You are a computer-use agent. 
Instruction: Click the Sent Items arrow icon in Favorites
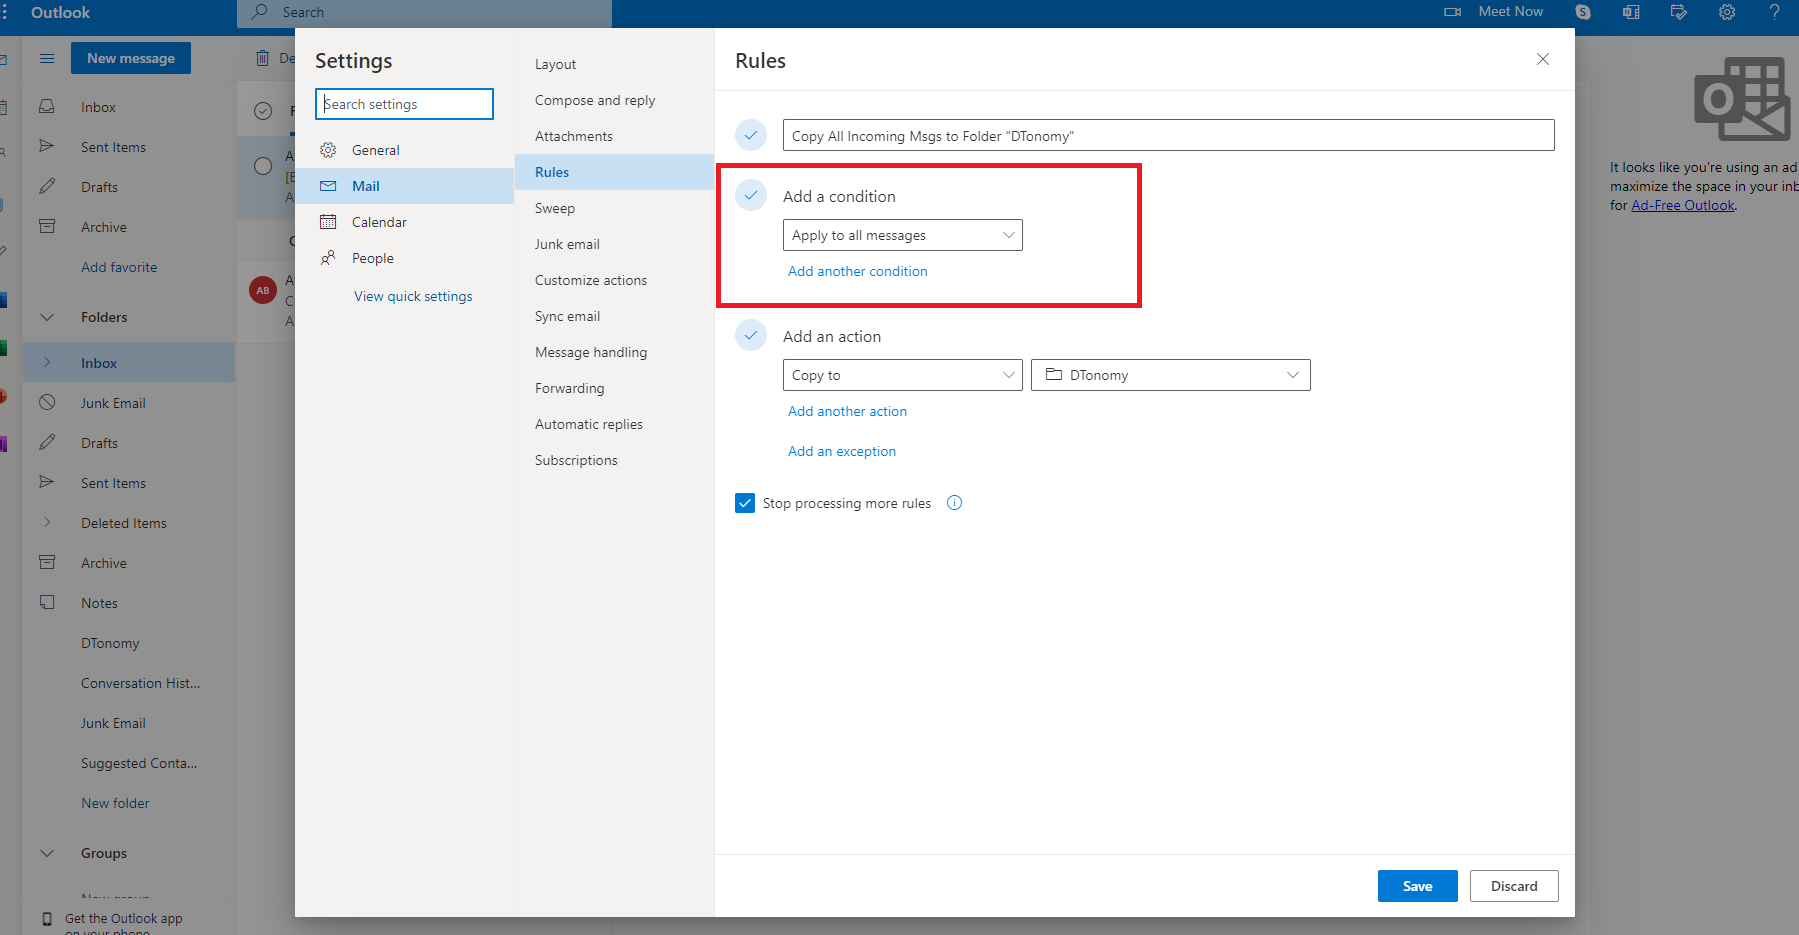[47, 146]
